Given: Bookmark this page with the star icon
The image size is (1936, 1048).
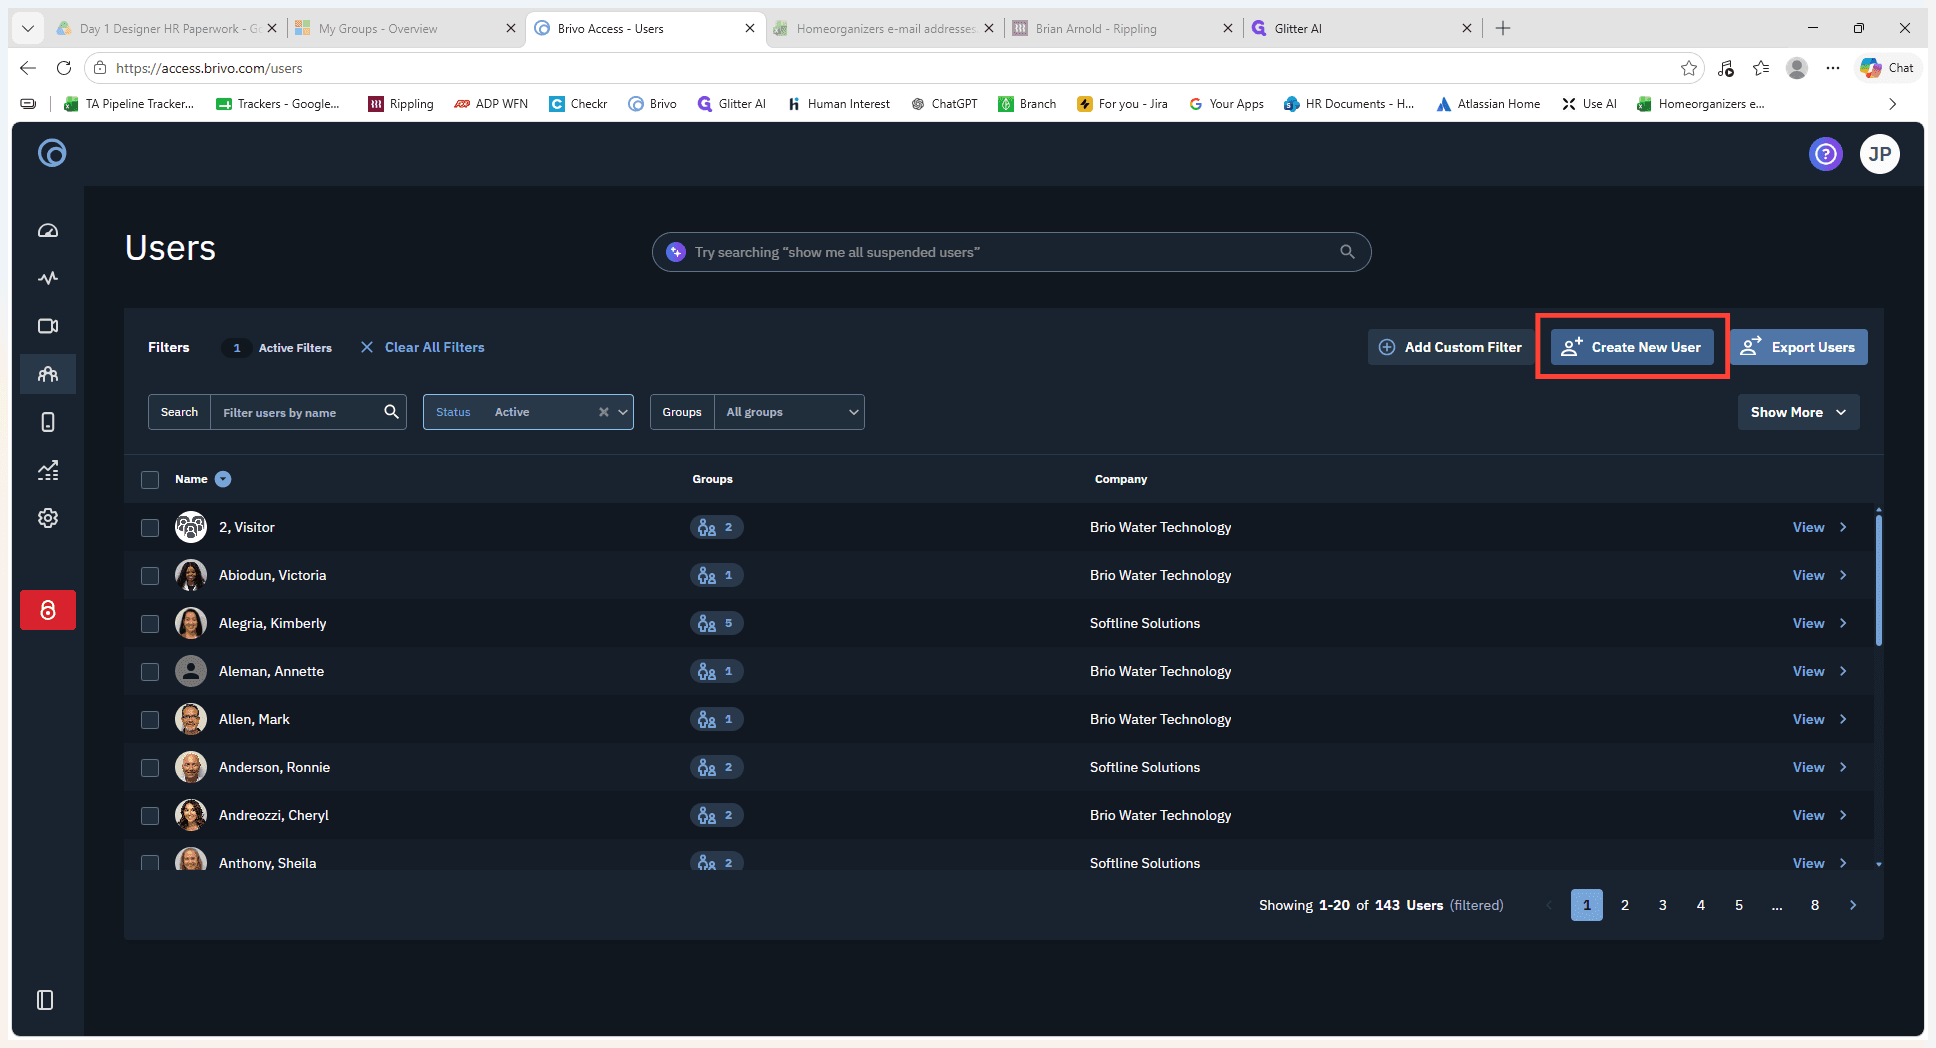Looking at the screenshot, I should [x=1689, y=68].
